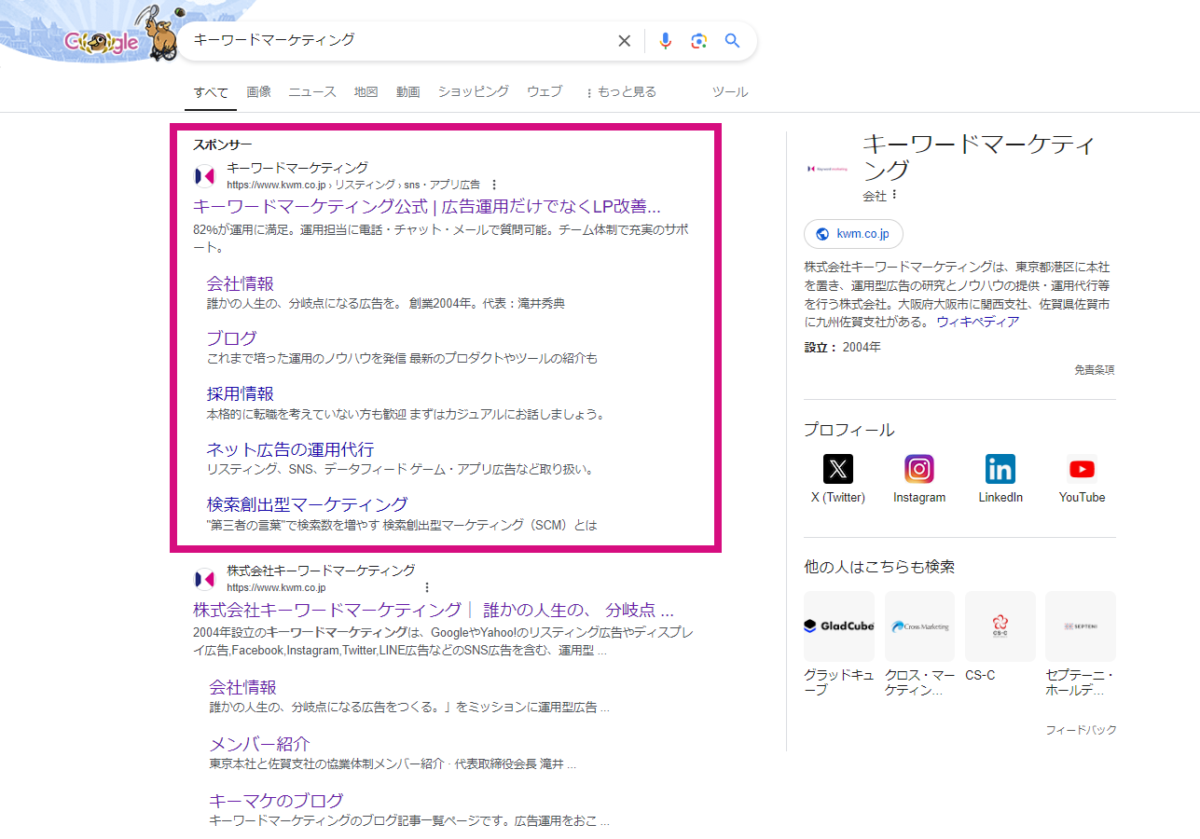This screenshot has height=839, width=1200.
Task: Switch to the ニュース tab
Action: click(312, 92)
